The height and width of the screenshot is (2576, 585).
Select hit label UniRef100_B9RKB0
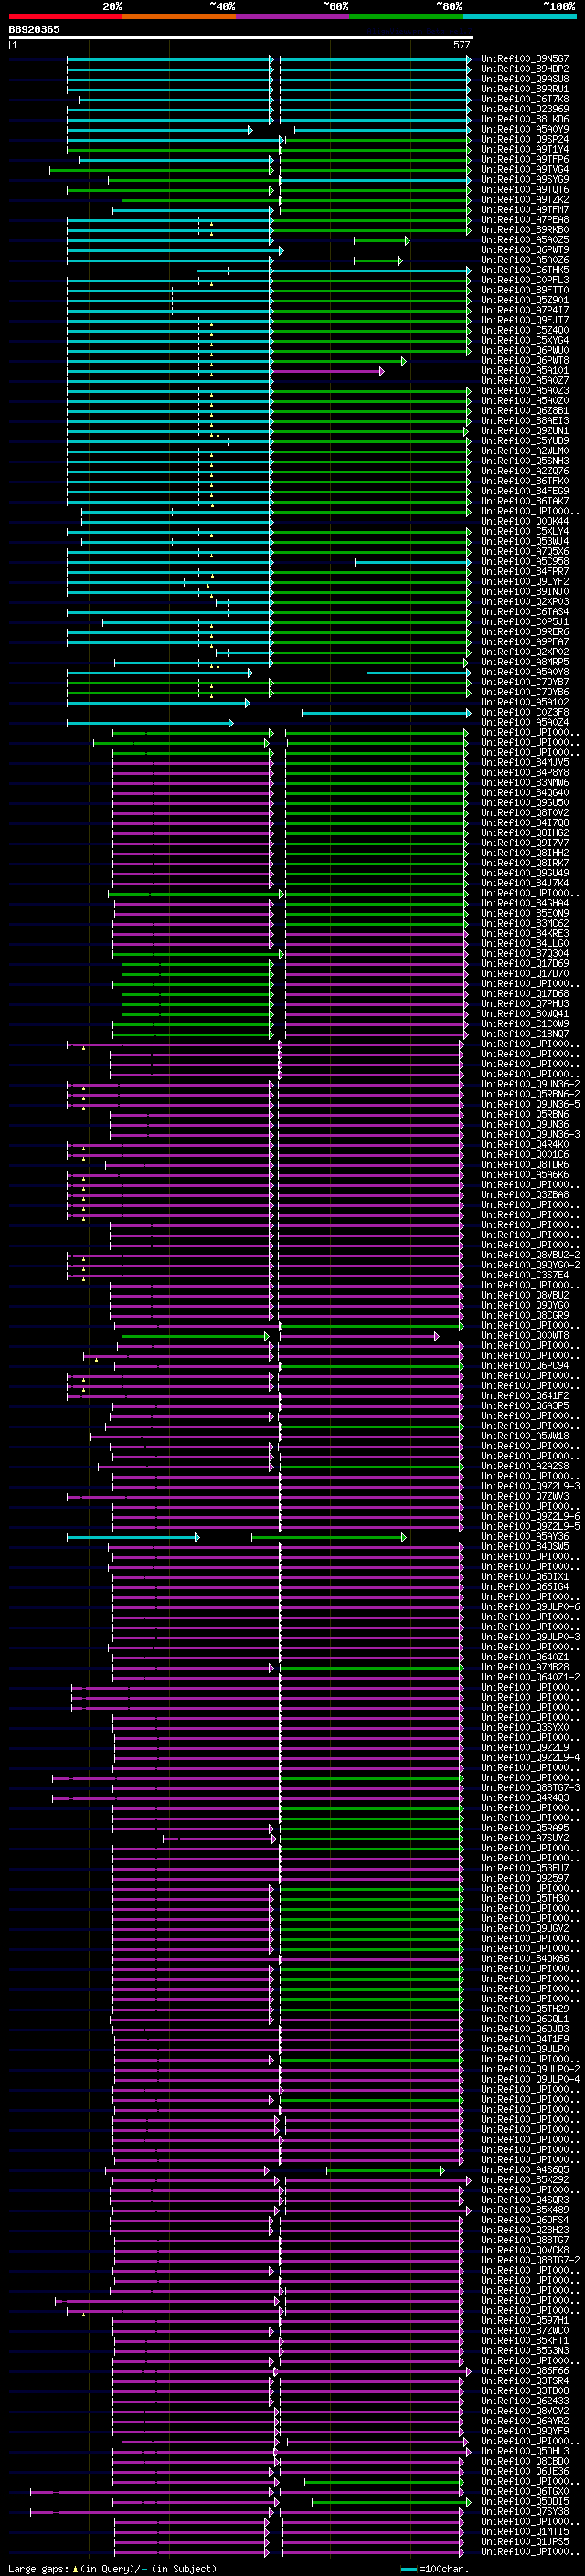(x=525, y=230)
